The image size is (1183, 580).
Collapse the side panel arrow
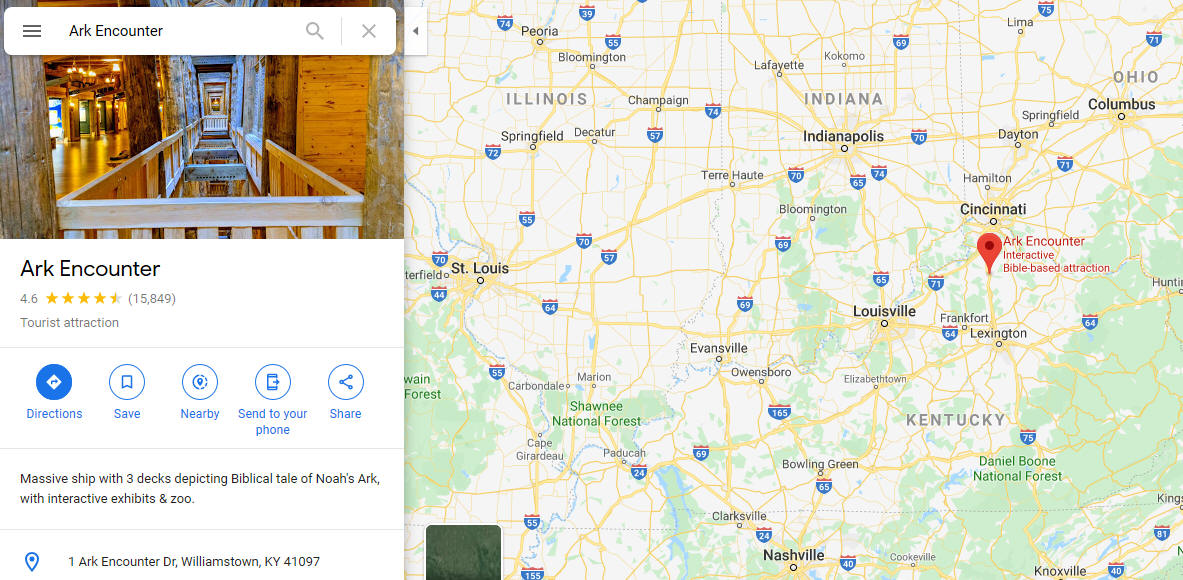pos(415,31)
